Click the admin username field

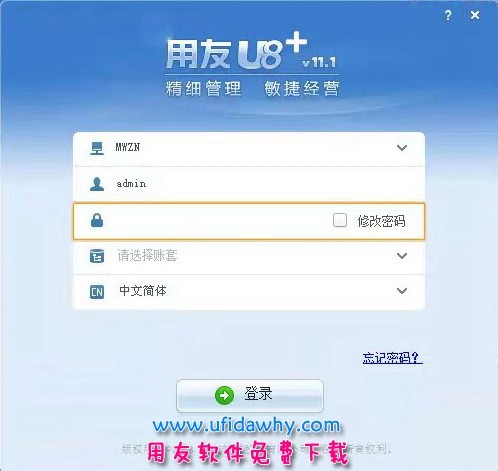tap(249, 184)
